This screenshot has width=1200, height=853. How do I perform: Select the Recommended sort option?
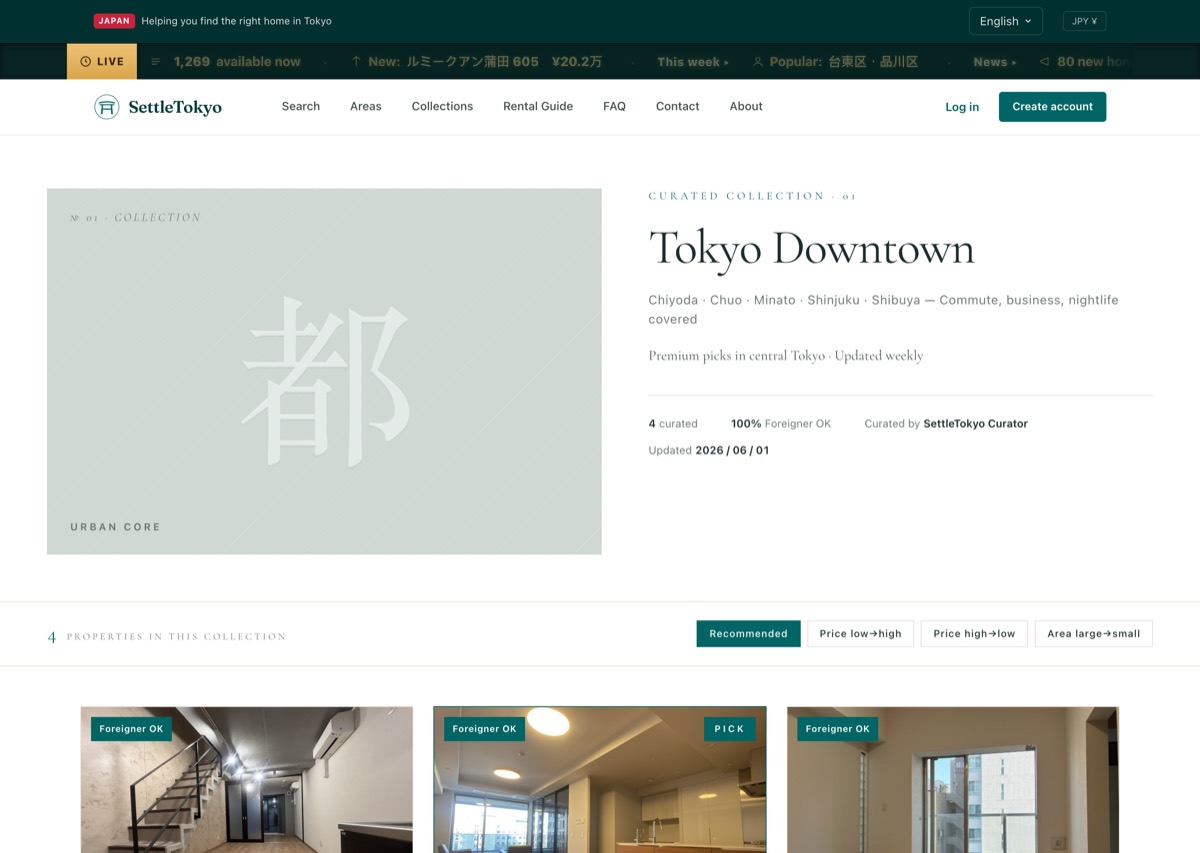click(748, 634)
